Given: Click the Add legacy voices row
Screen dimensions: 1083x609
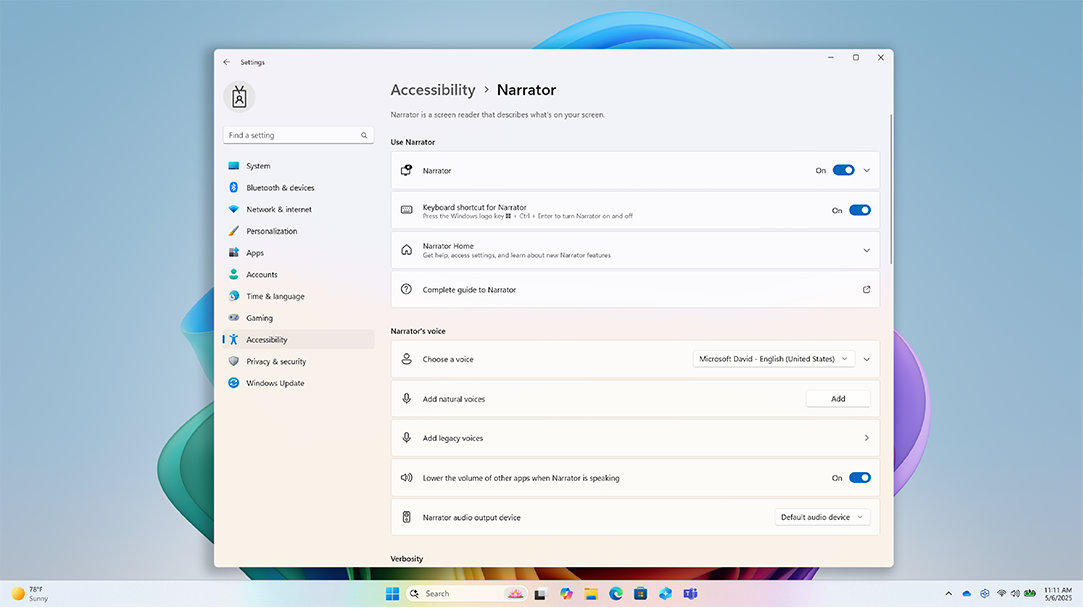Looking at the screenshot, I should [635, 438].
